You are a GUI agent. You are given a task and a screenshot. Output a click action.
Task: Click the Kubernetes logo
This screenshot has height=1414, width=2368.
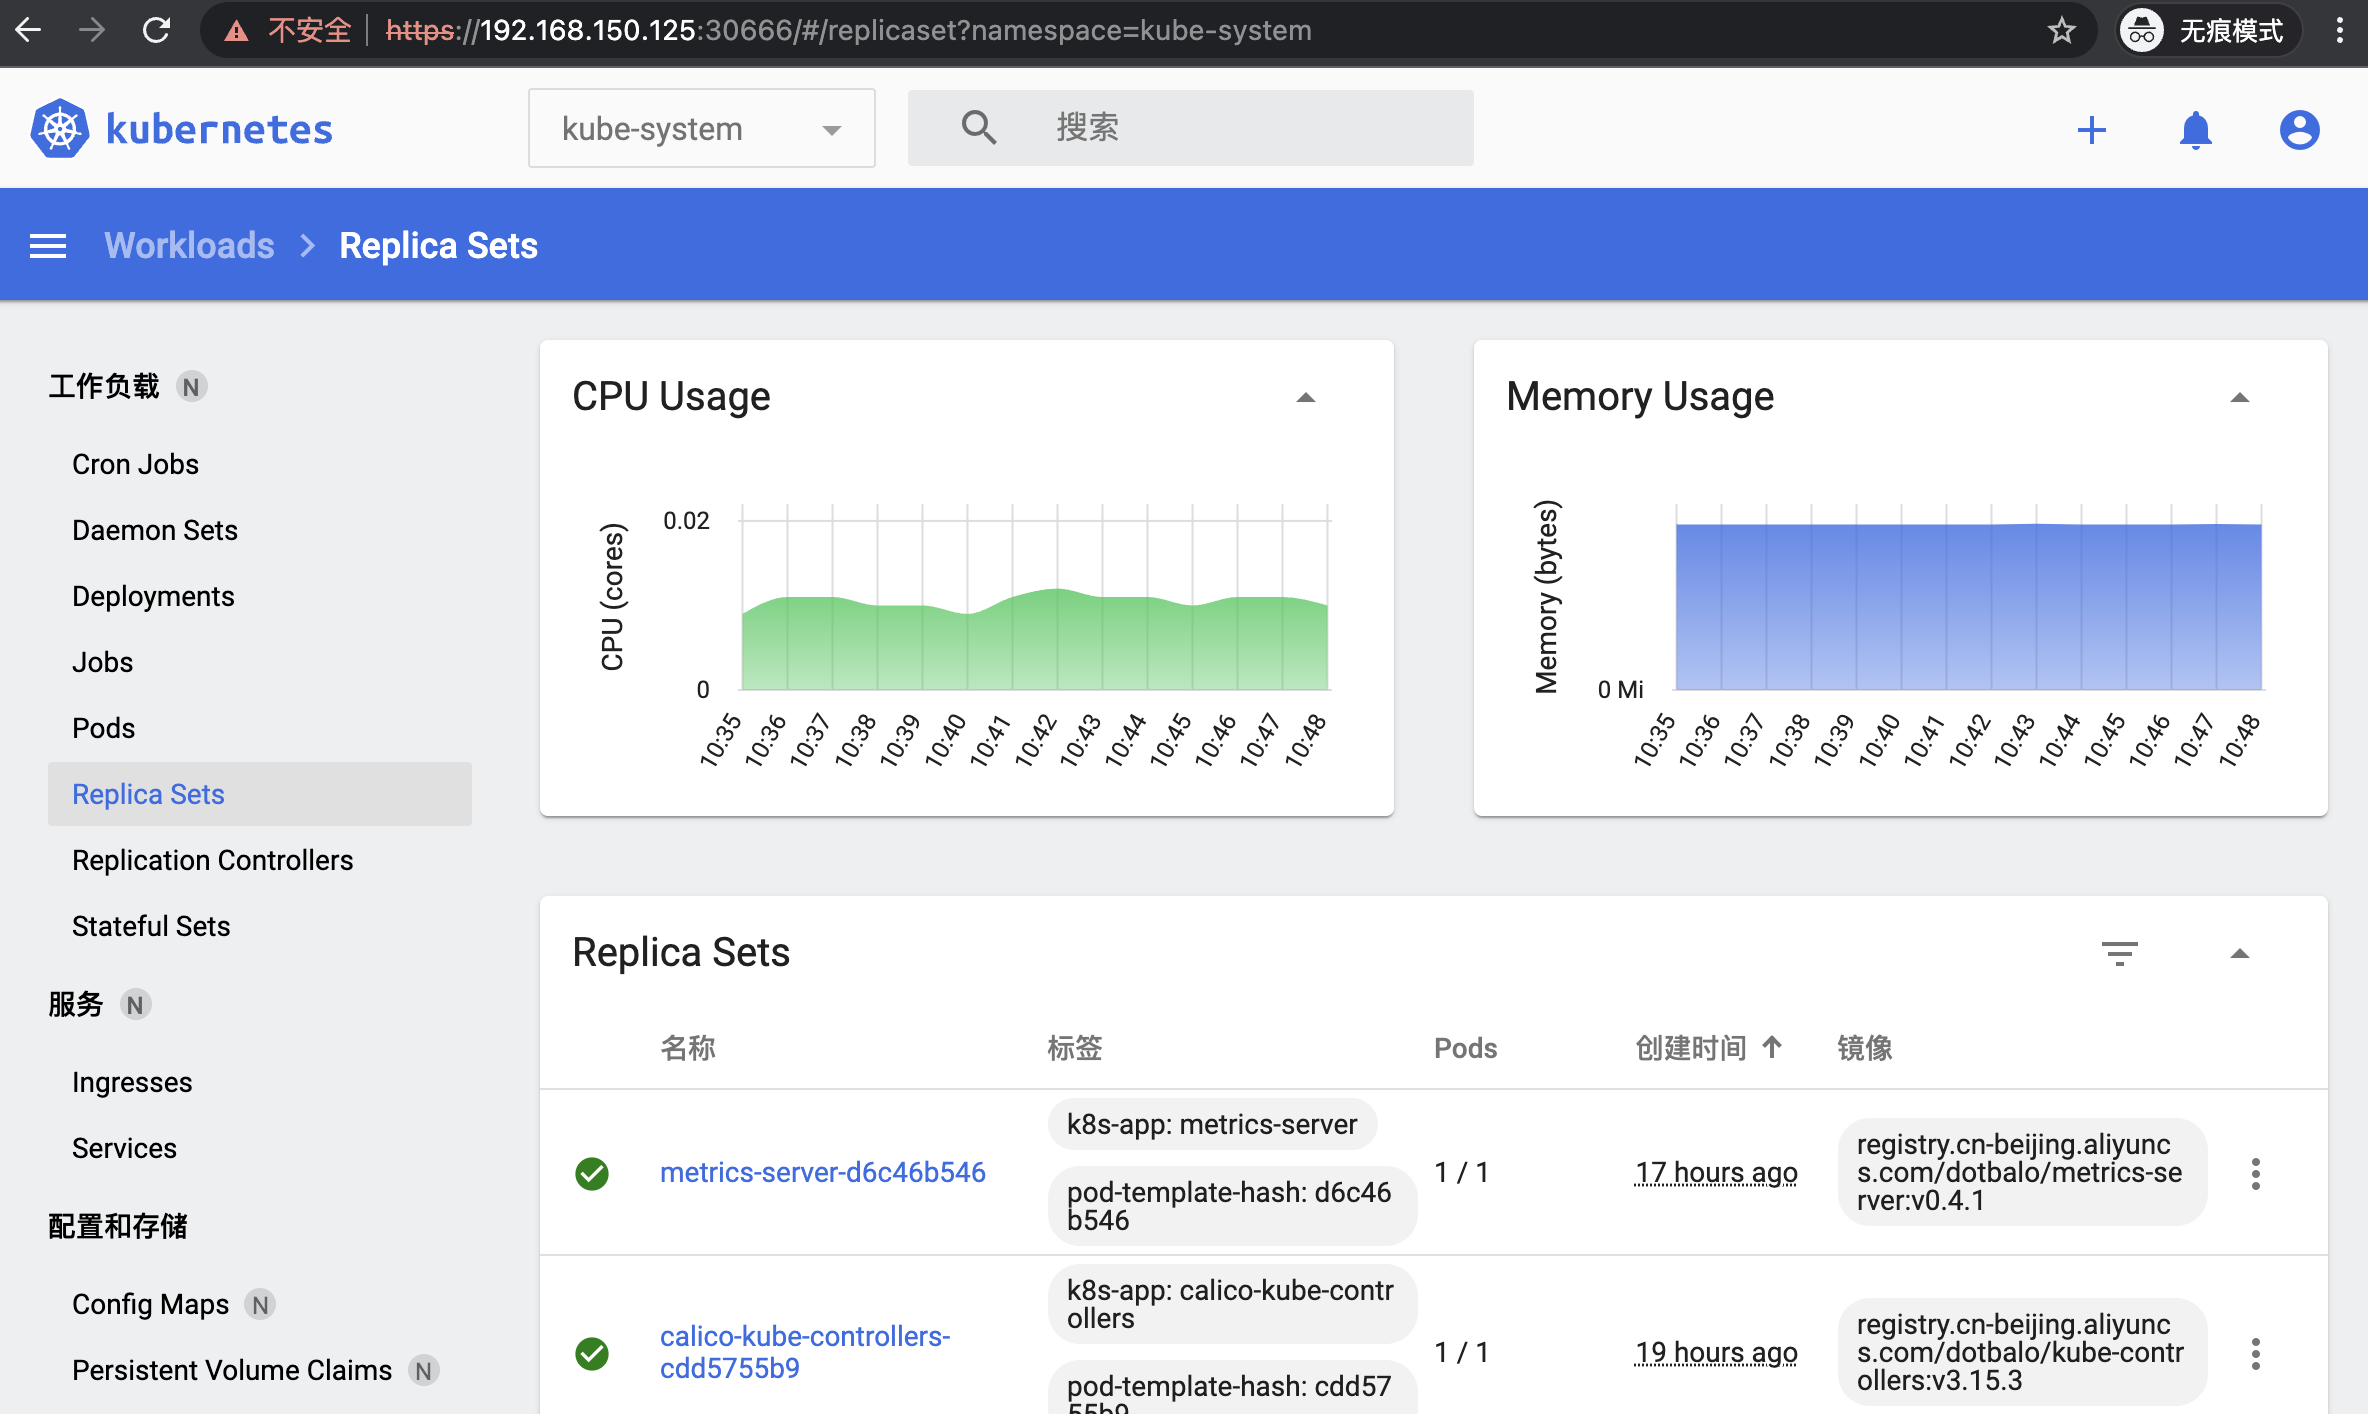pos(181,129)
